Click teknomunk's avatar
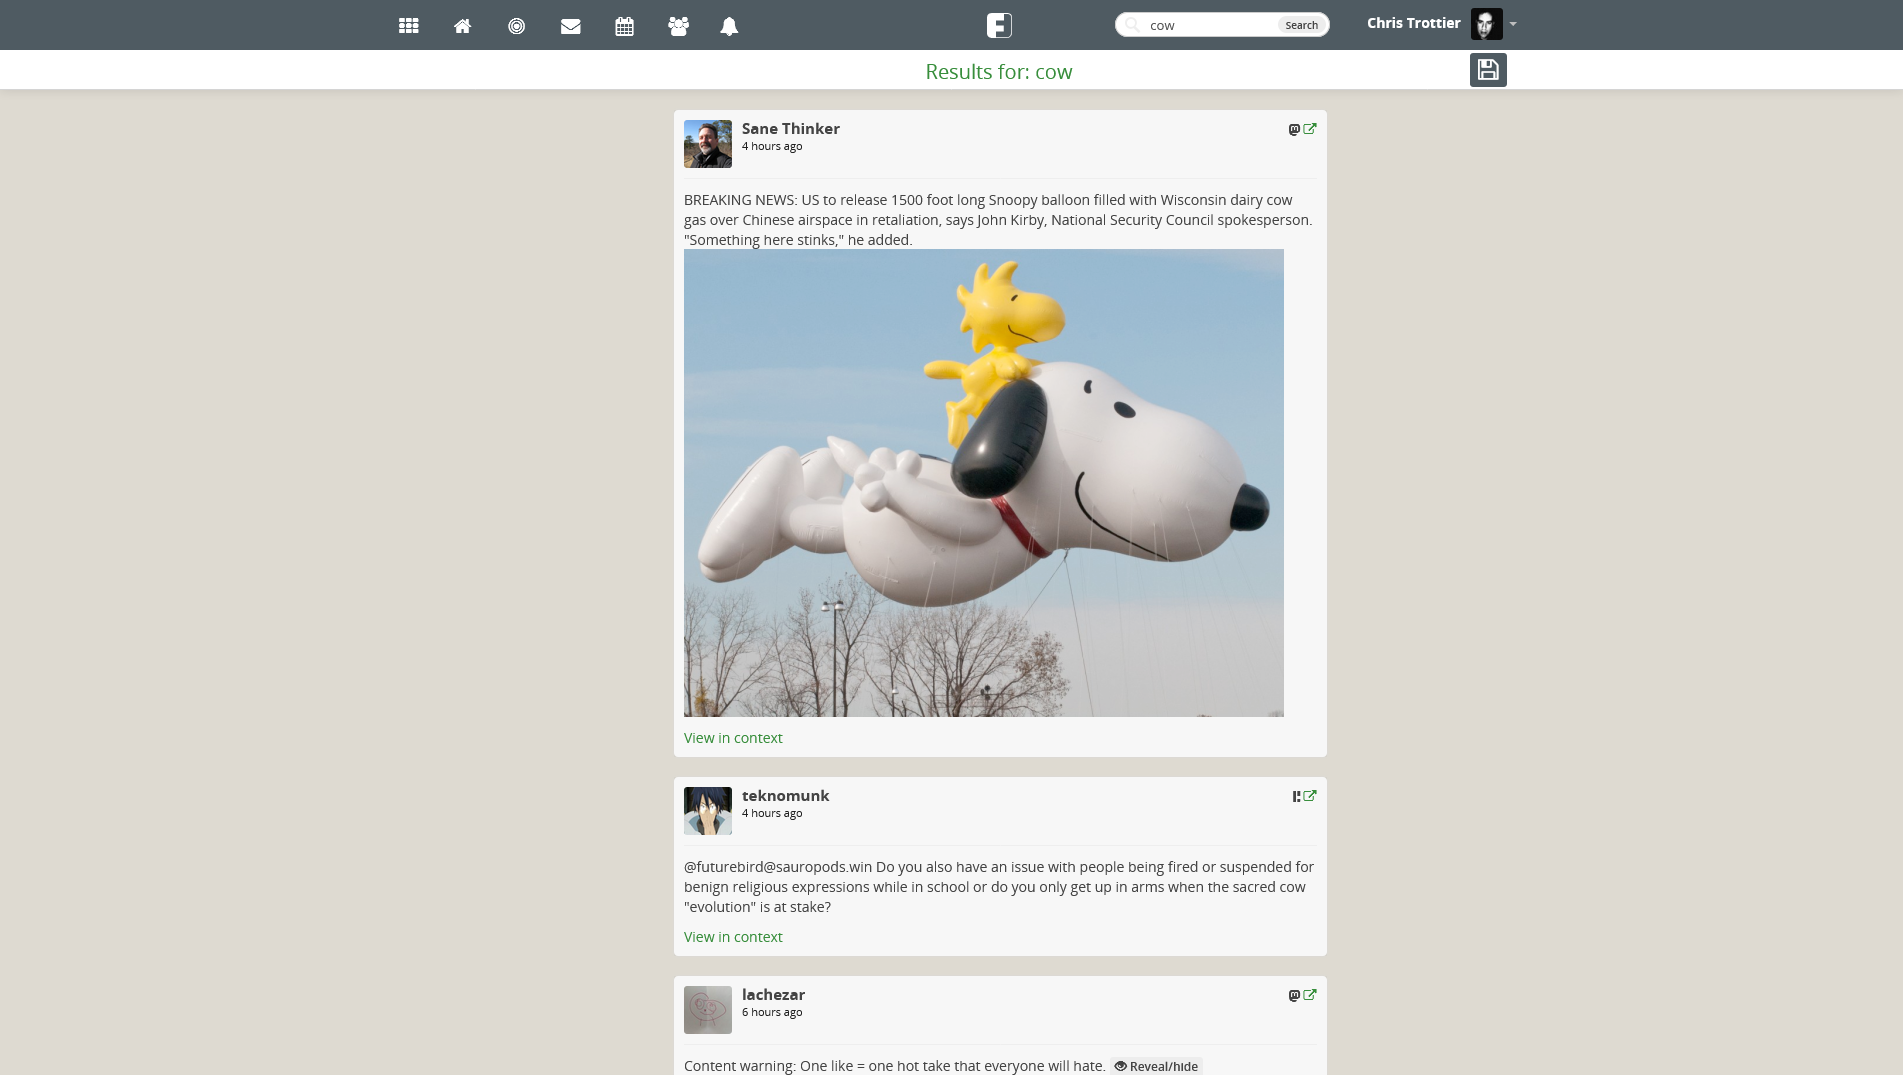 click(x=708, y=811)
